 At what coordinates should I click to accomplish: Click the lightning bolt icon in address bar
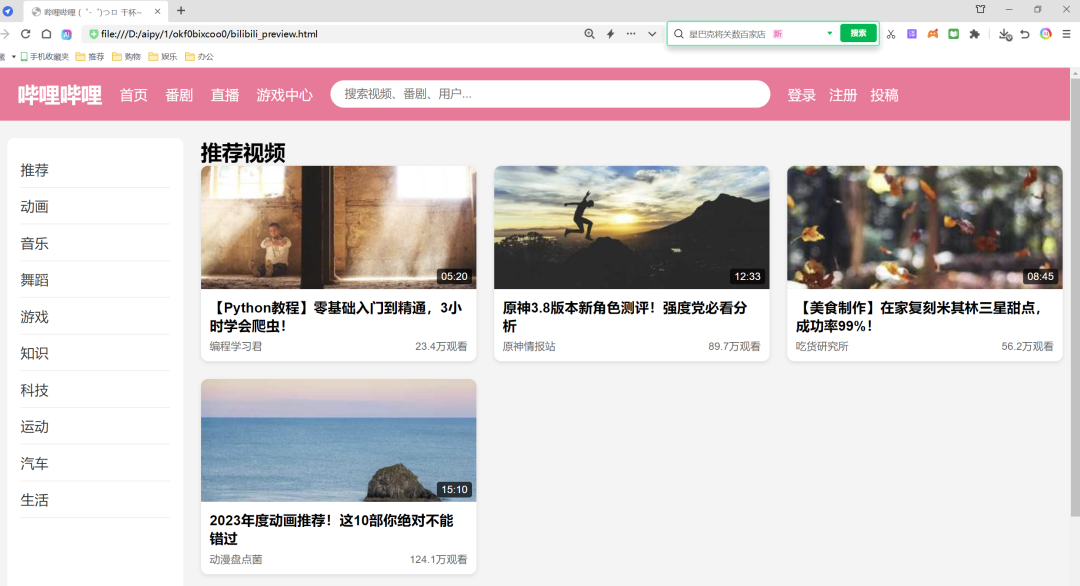click(610, 33)
